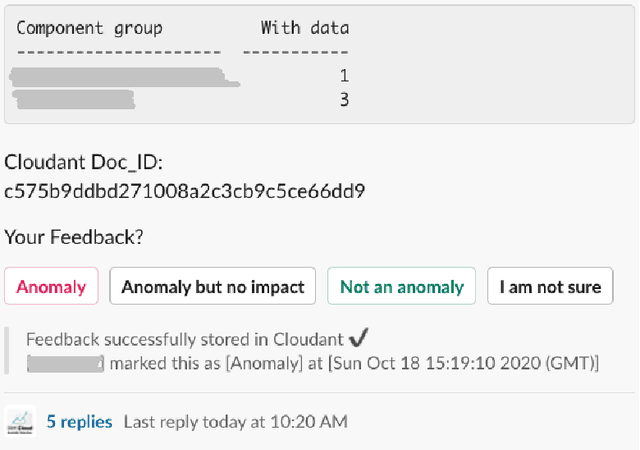The height and width of the screenshot is (450, 640).
Task: Click the value 3 in With data column
Action: [x=343, y=99]
